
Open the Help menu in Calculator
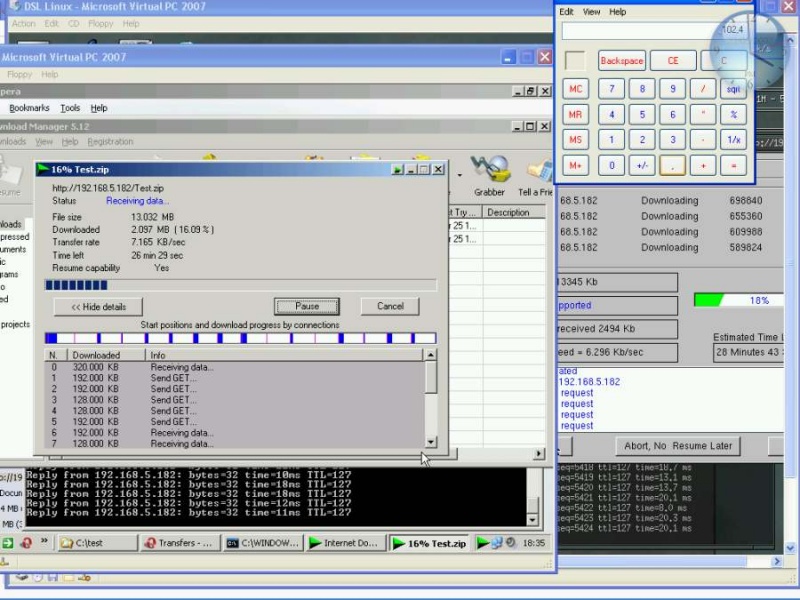(x=618, y=12)
